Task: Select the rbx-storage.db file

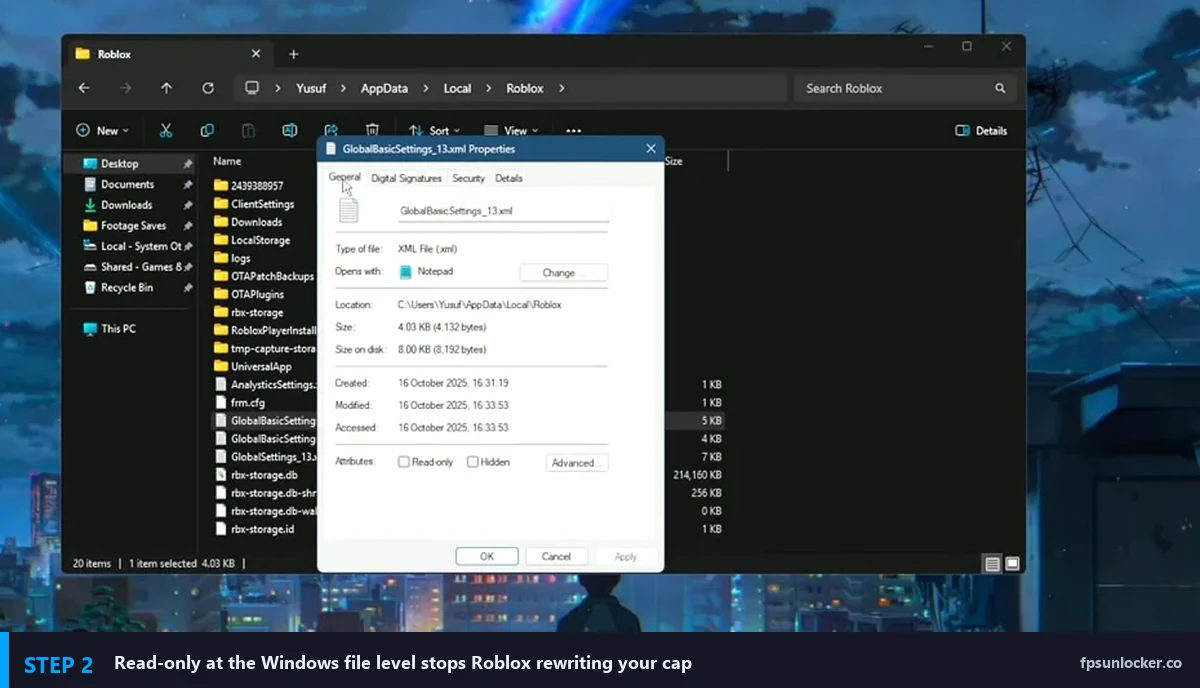Action: coord(264,475)
